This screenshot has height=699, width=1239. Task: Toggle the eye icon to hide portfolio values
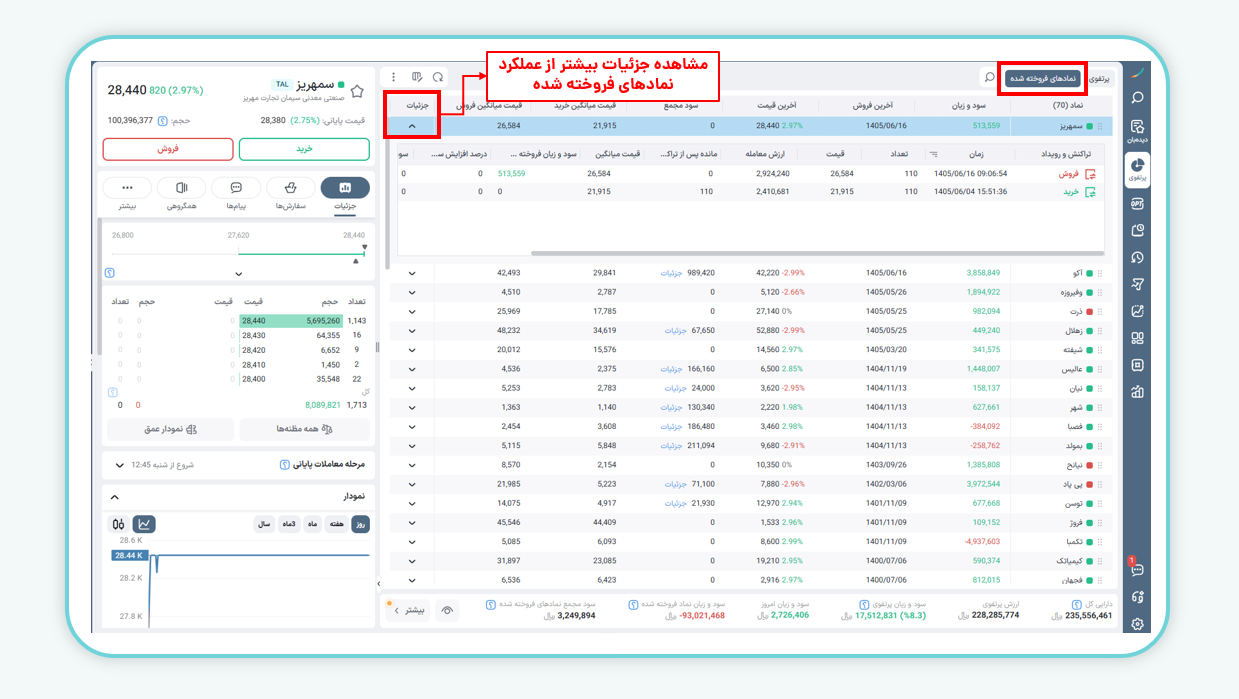[447, 609]
